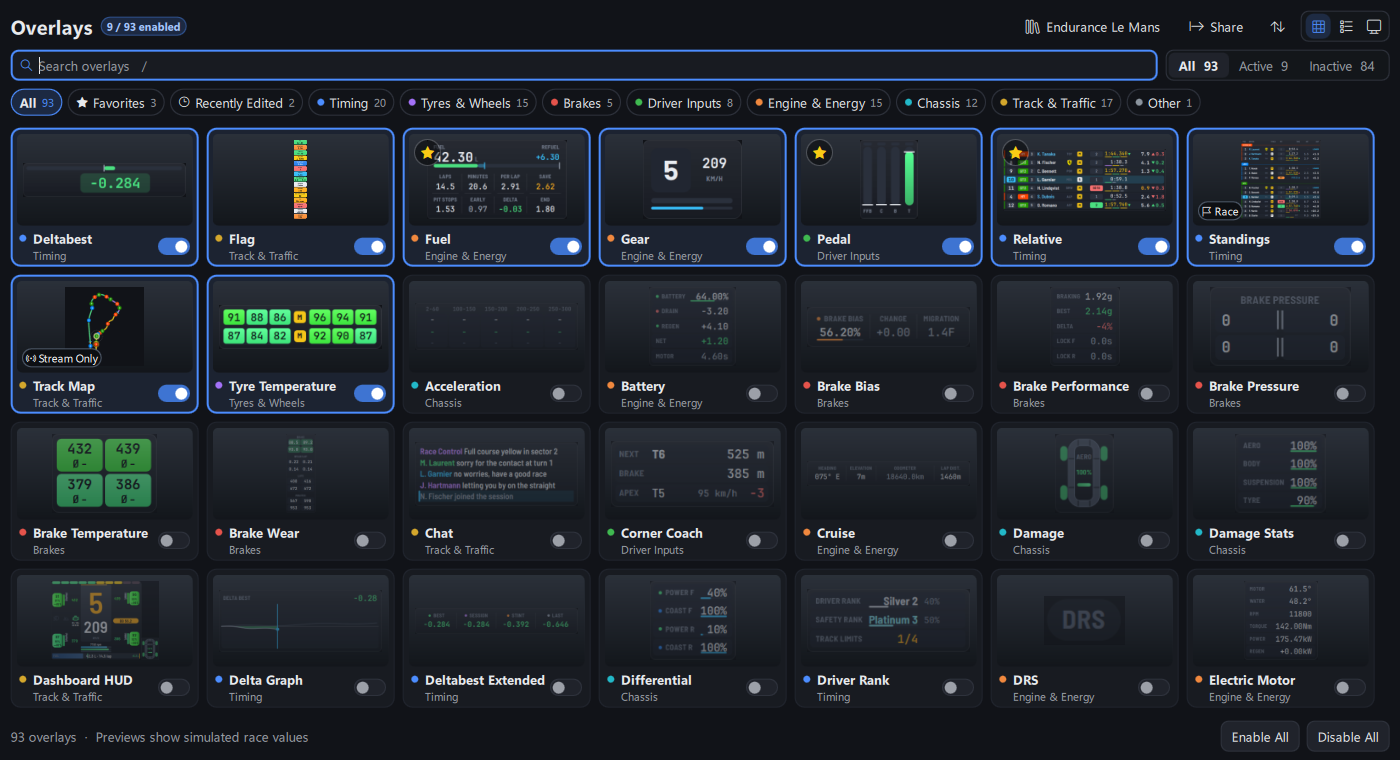This screenshot has width=1400, height=760.
Task: Filter by Tyres & Wheels category
Action: 469,103
